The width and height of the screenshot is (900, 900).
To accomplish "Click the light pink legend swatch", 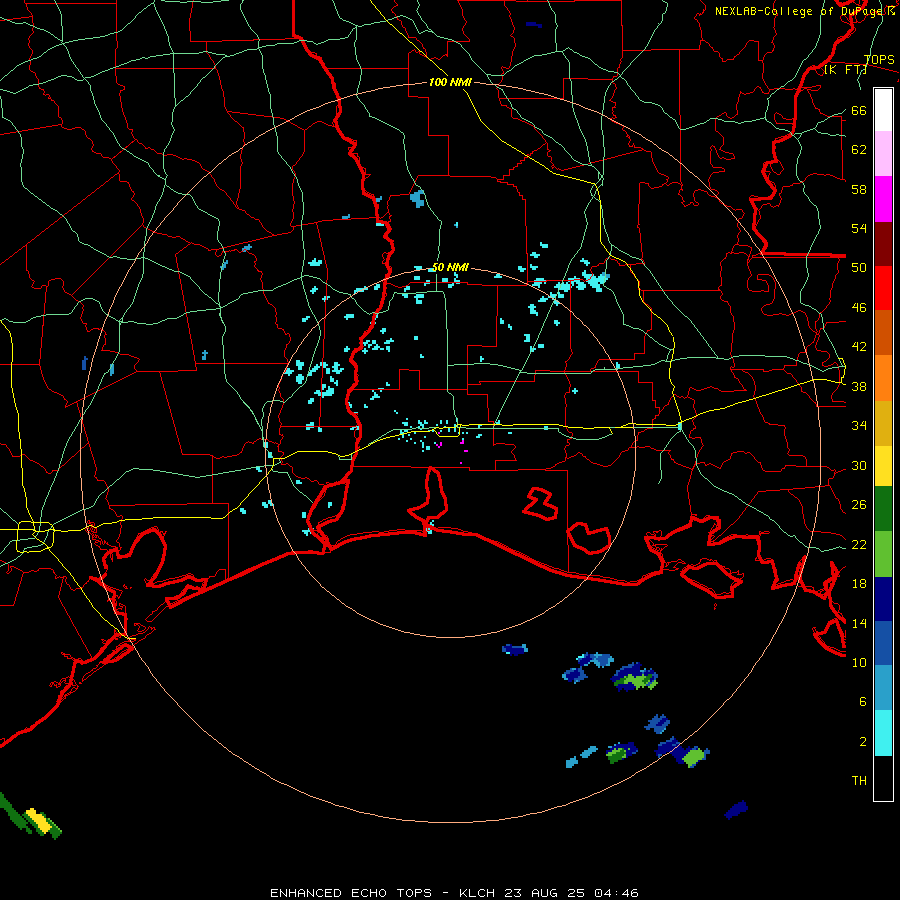I will tap(883, 154).
